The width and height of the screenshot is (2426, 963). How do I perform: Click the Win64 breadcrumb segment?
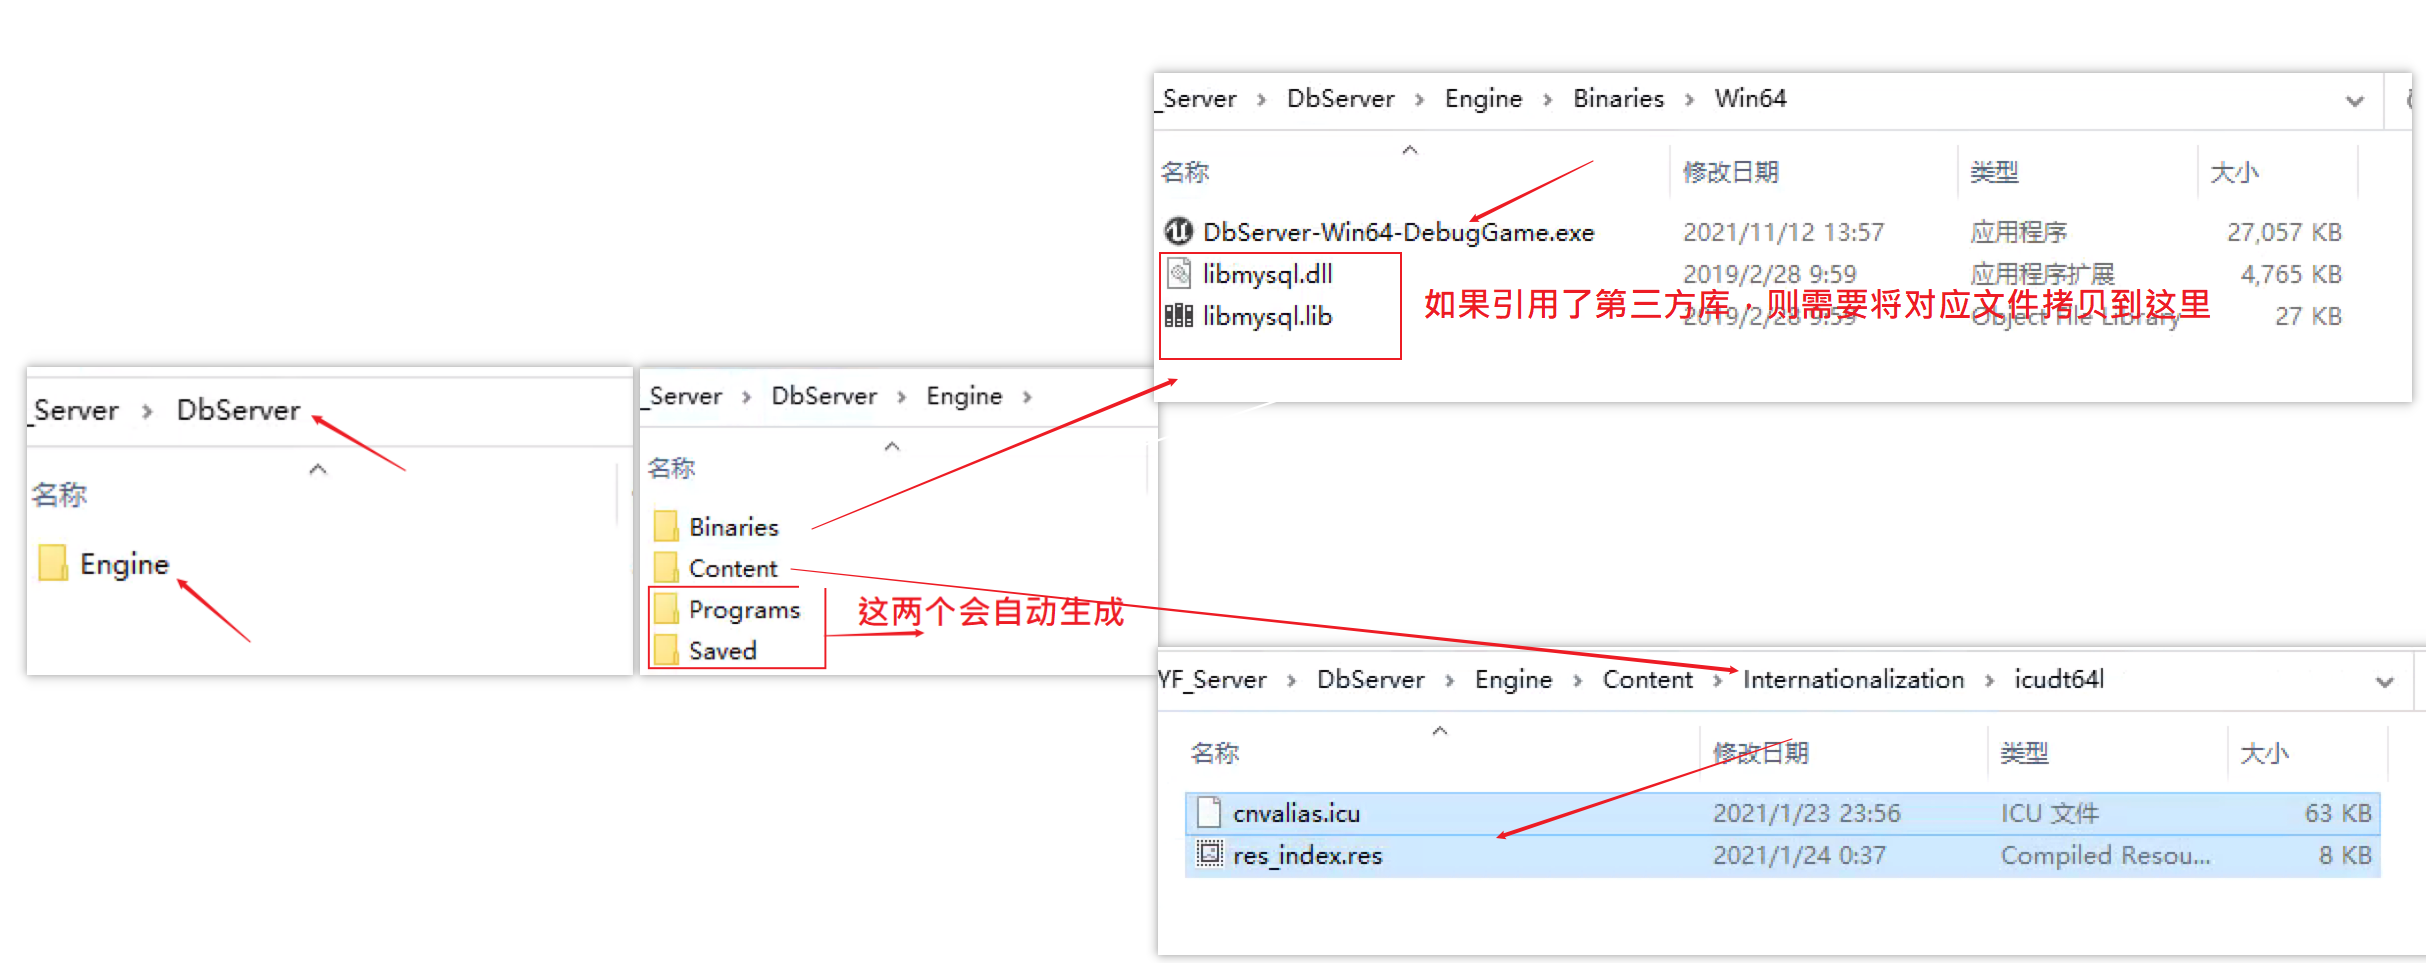pyautogui.click(x=1750, y=98)
